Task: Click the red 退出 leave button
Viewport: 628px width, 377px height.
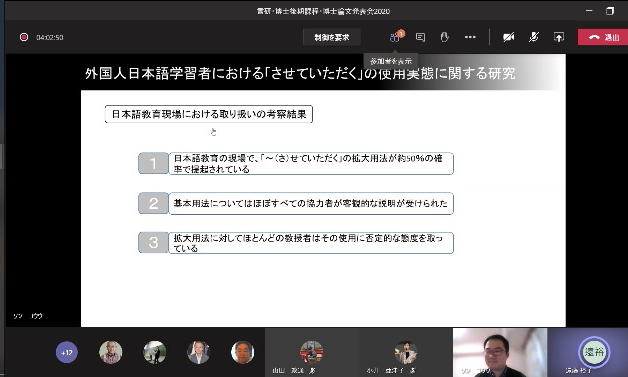Action: coord(603,37)
